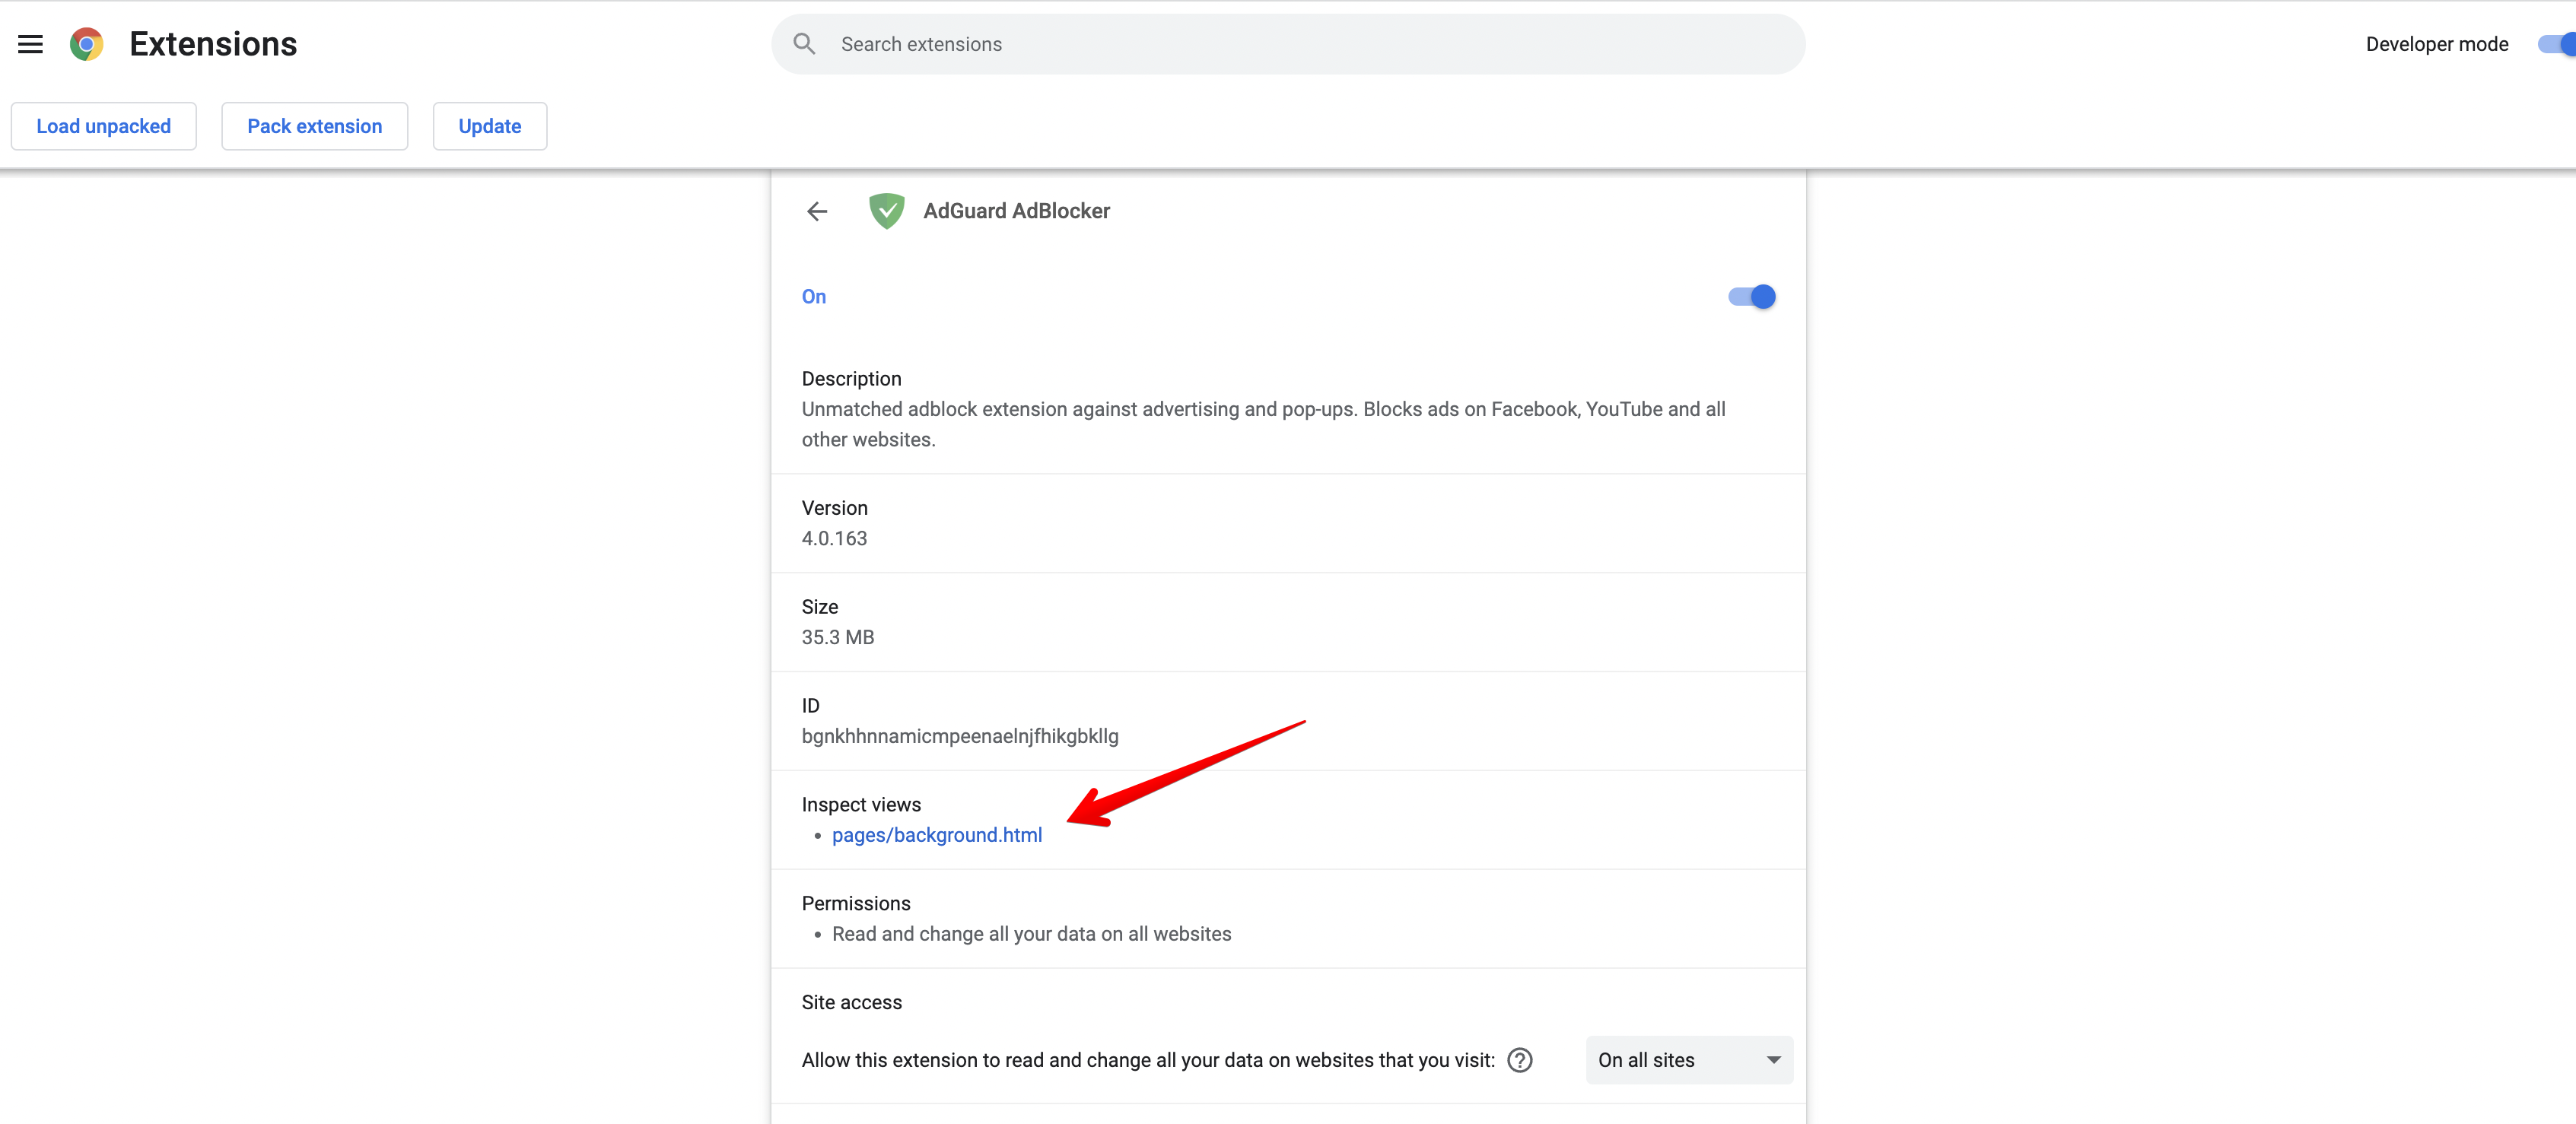Screen dimensions: 2576x1124
Task: Click Load unpacked button
Action: [104, 126]
